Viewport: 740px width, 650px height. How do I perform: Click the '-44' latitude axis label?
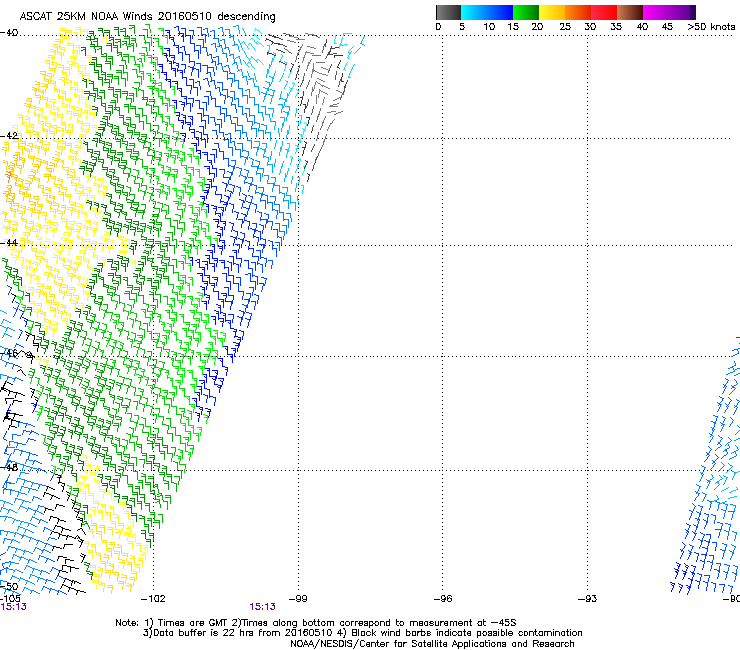pyautogui.click(x=9, y=243)
